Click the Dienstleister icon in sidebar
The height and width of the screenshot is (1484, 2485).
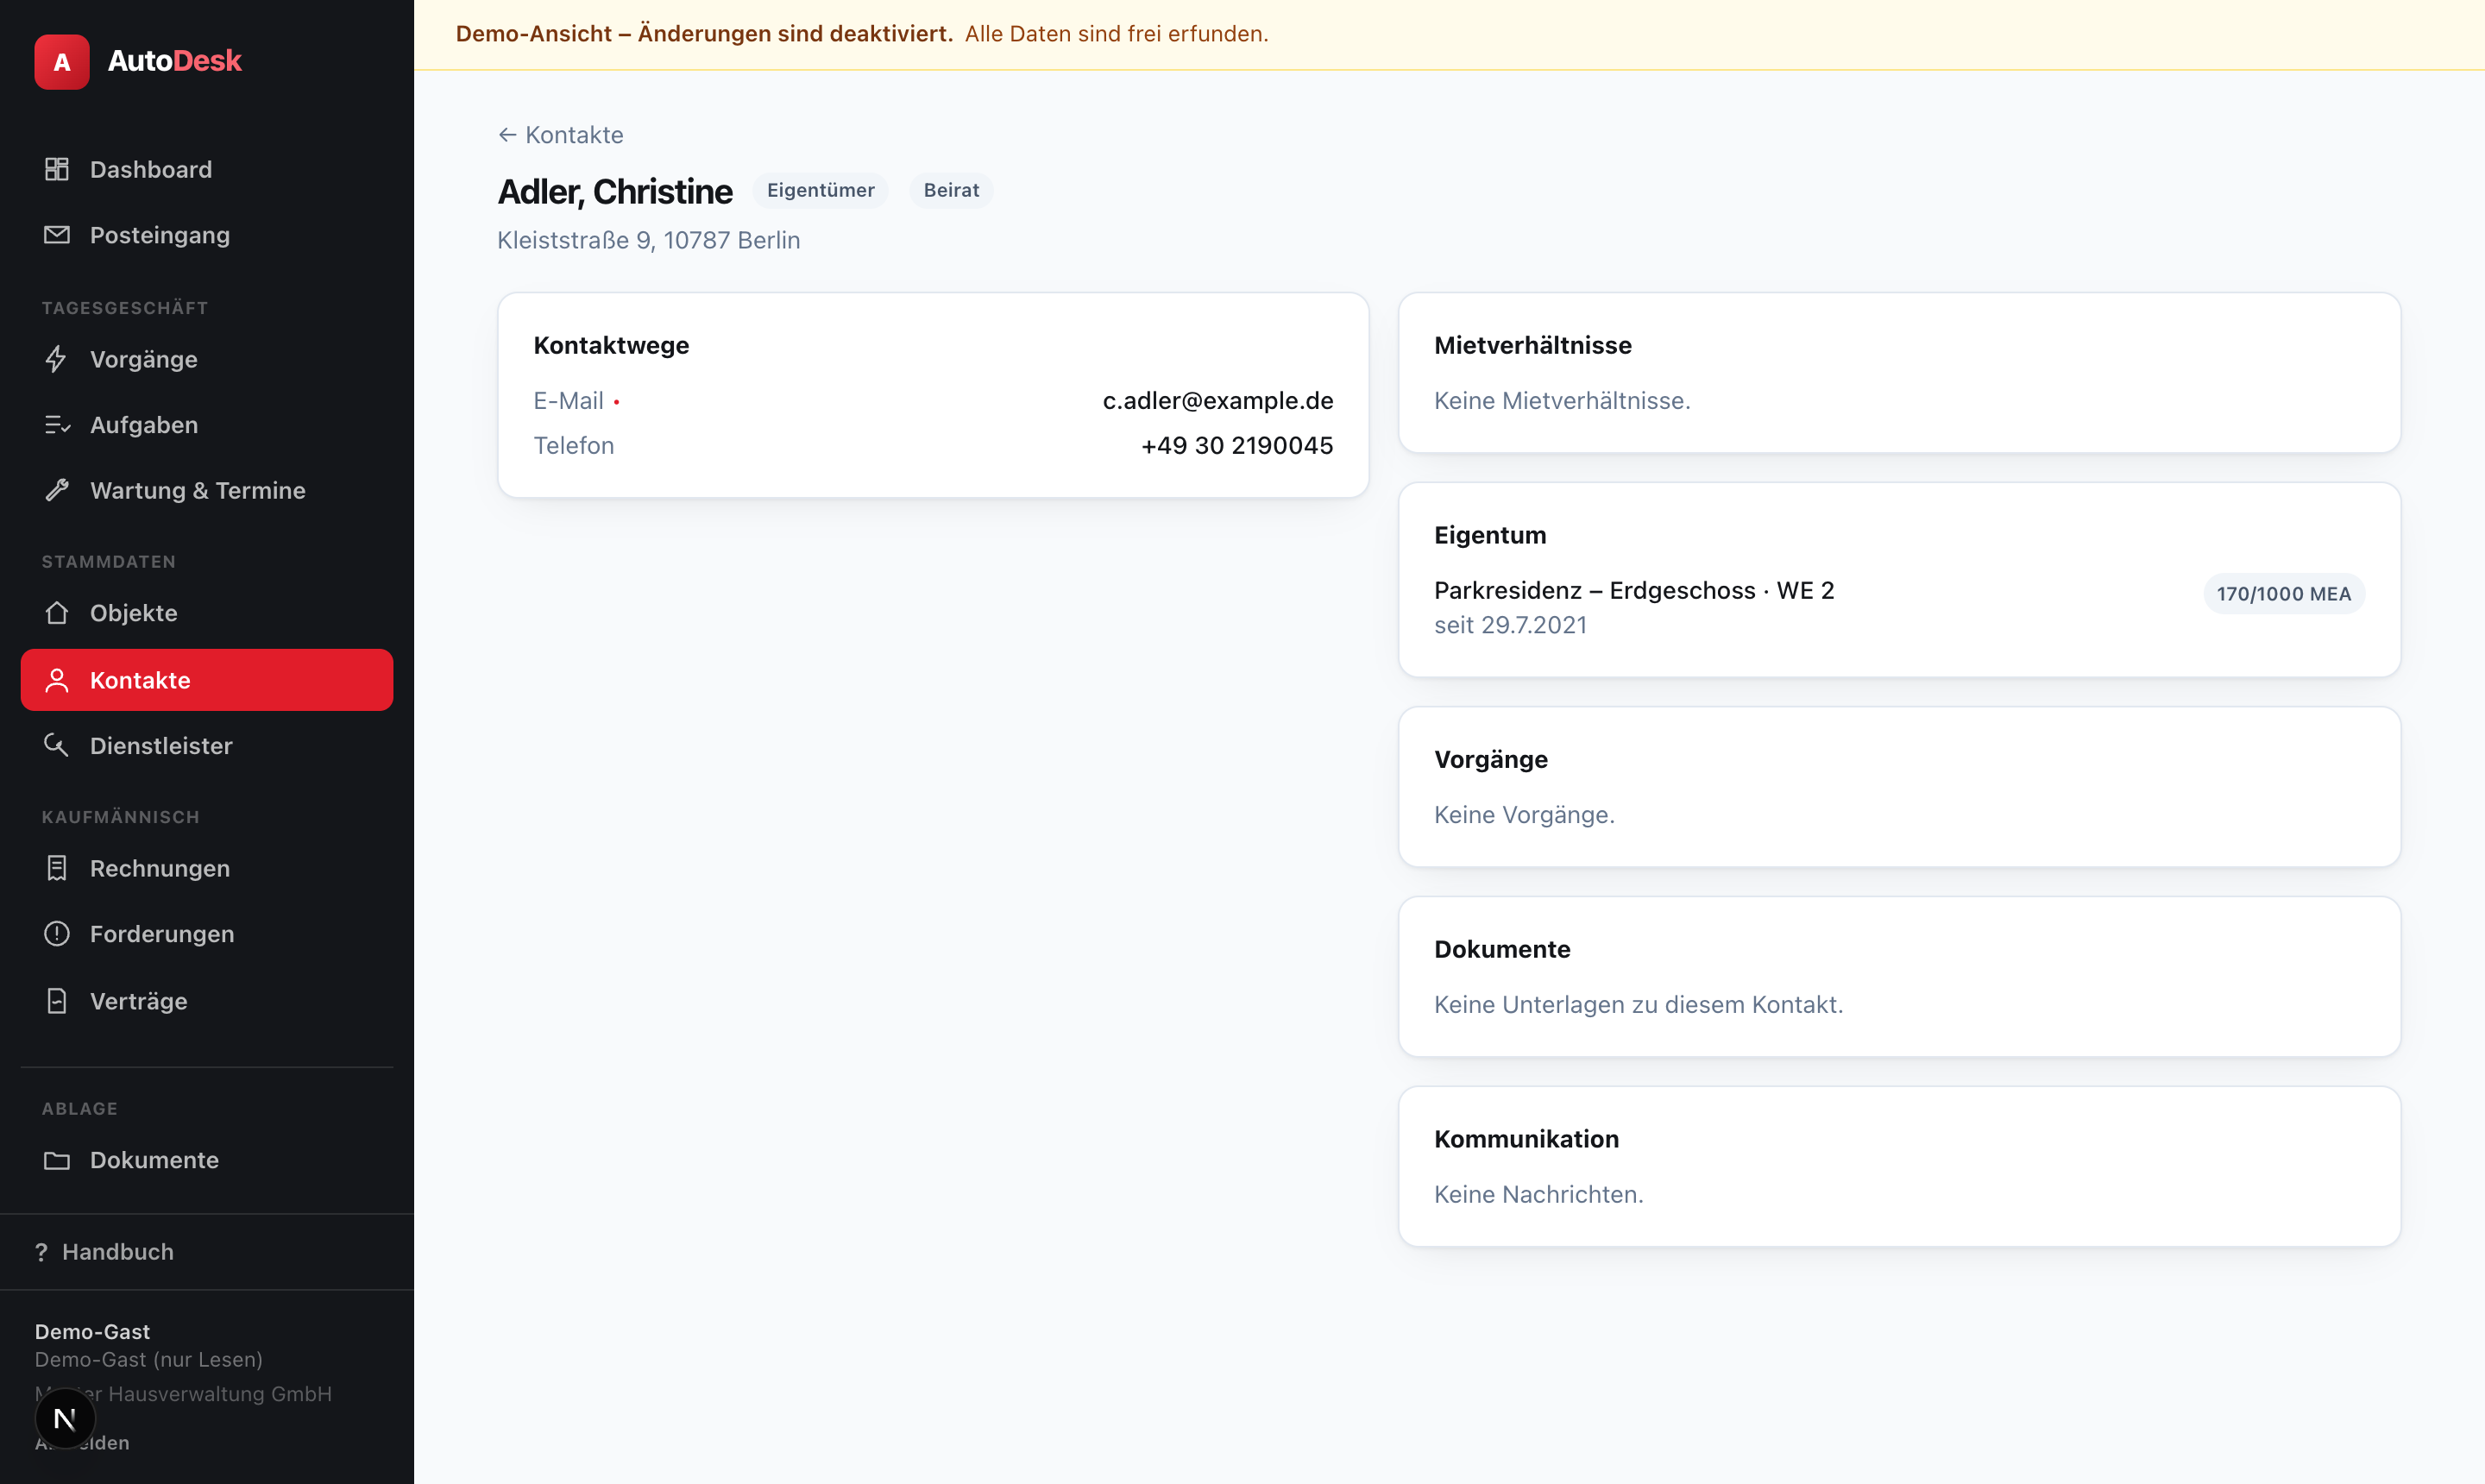(x=57, y=745)
